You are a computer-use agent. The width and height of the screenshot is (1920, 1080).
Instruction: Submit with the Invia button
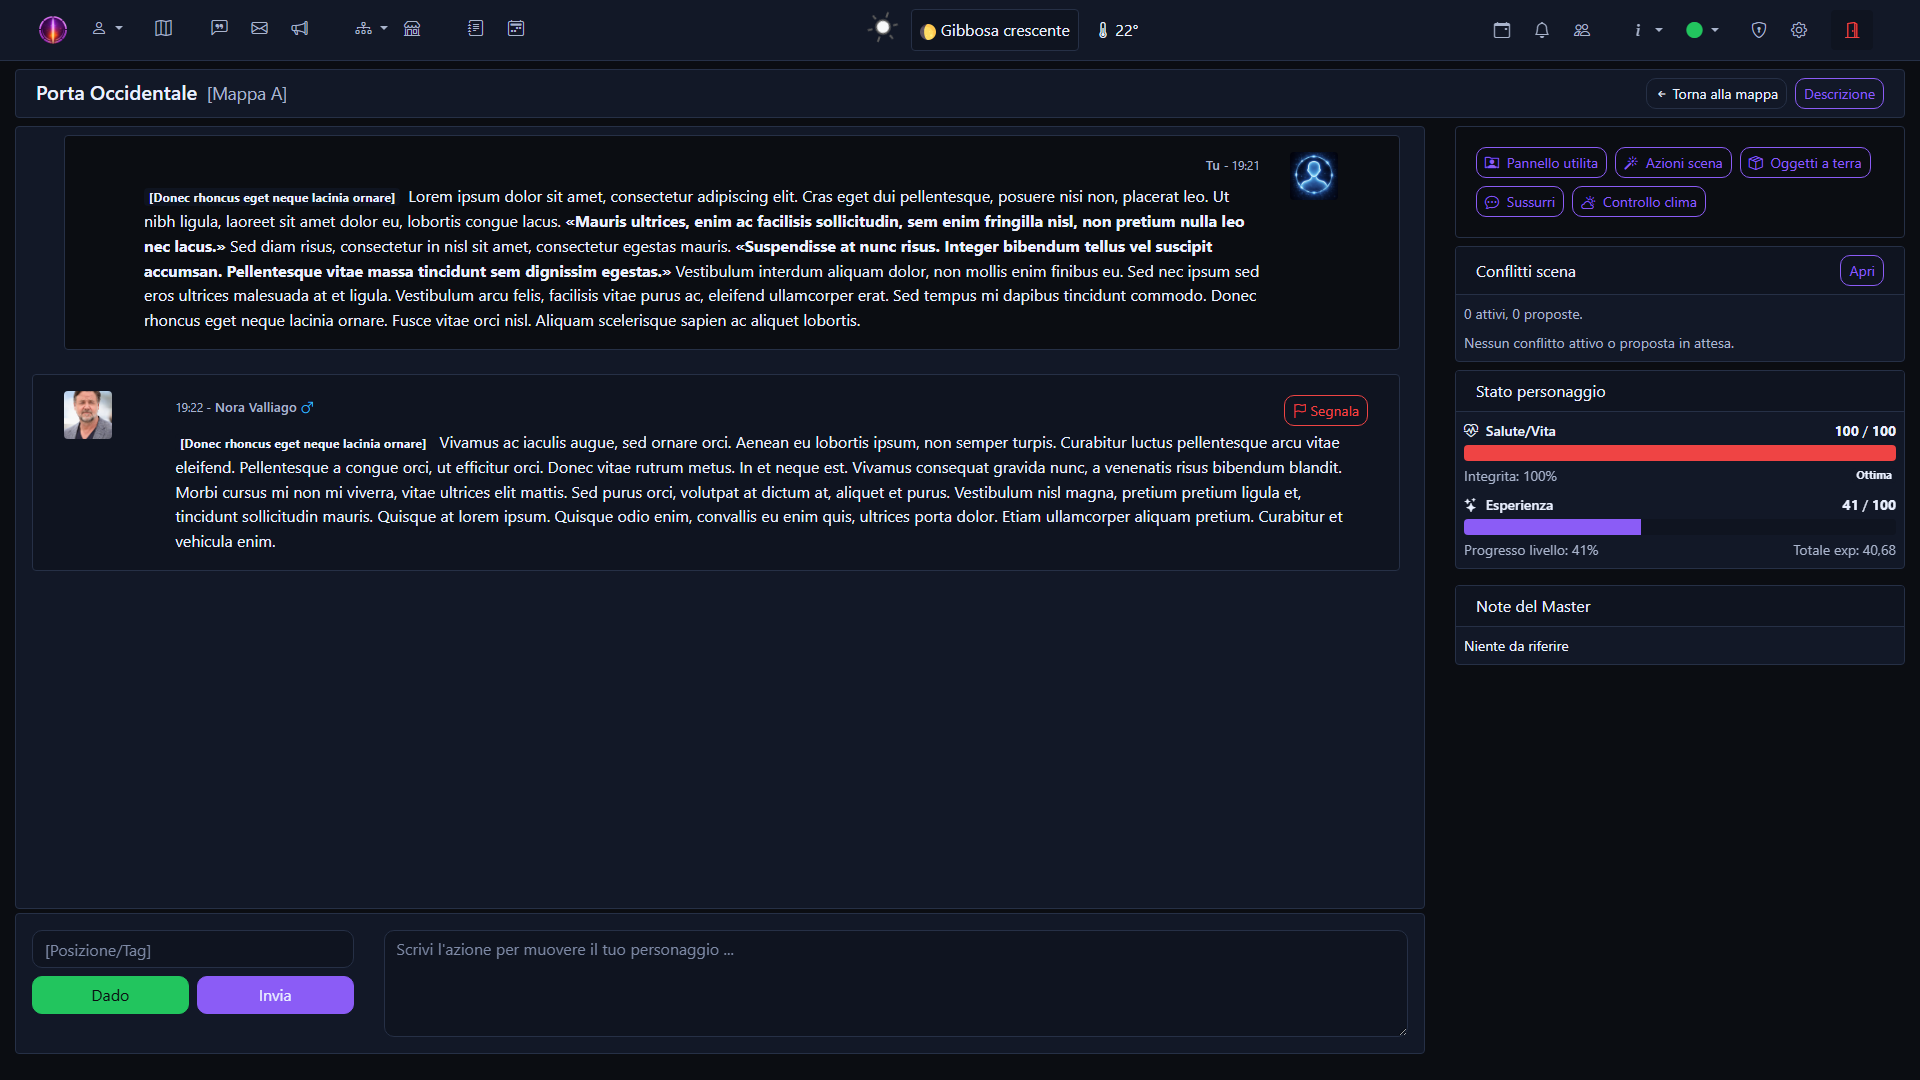click(275, 995)
